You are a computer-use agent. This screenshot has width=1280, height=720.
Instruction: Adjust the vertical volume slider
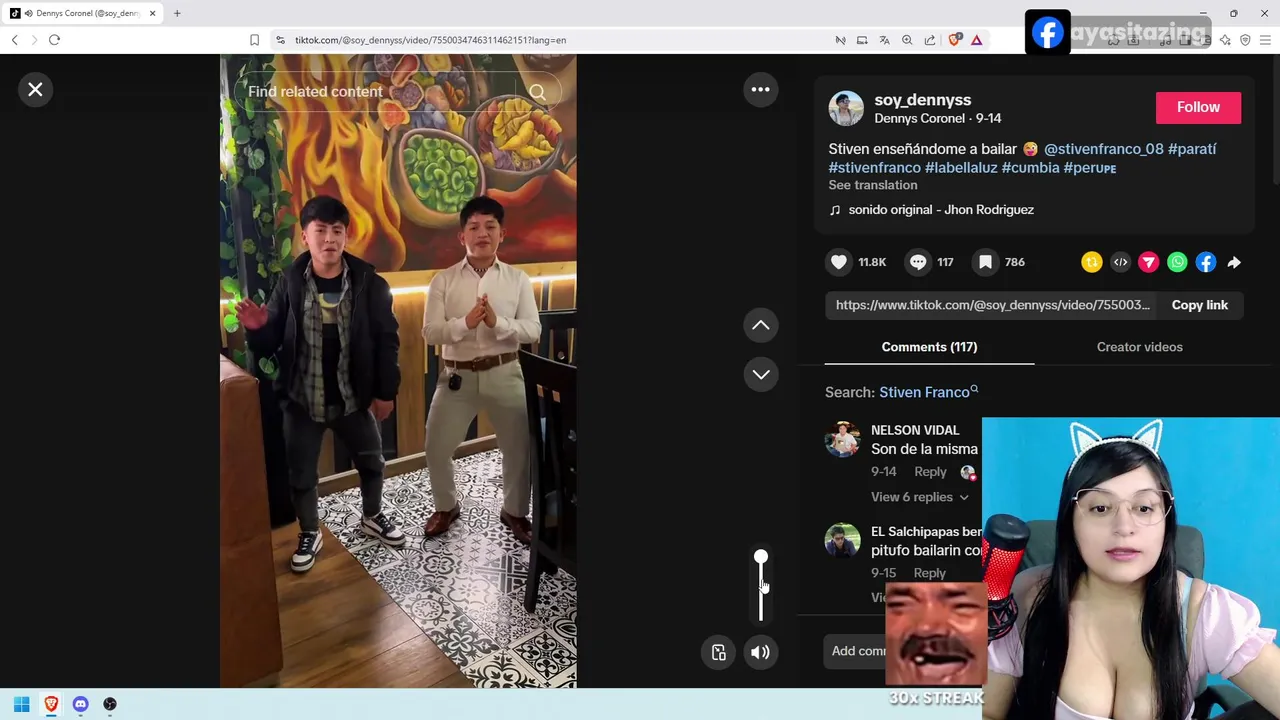[x=760, y=586]
